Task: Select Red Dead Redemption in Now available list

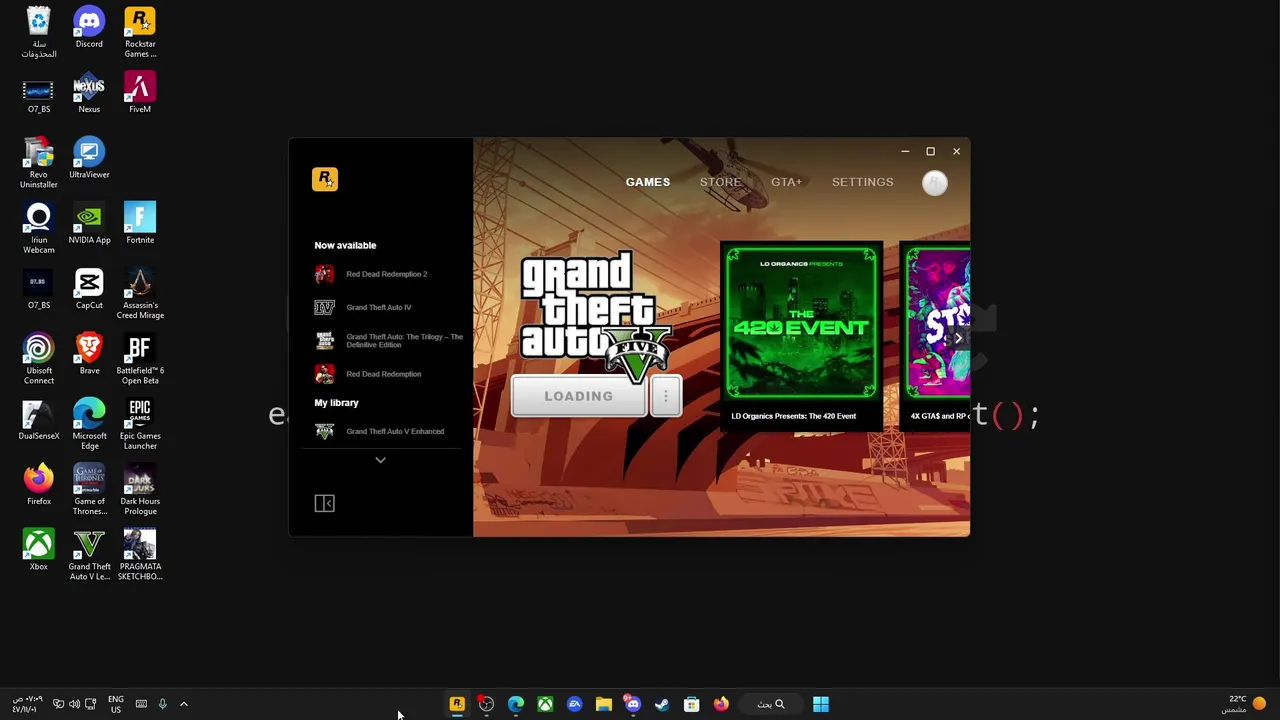Action: [x=385, y=374]
